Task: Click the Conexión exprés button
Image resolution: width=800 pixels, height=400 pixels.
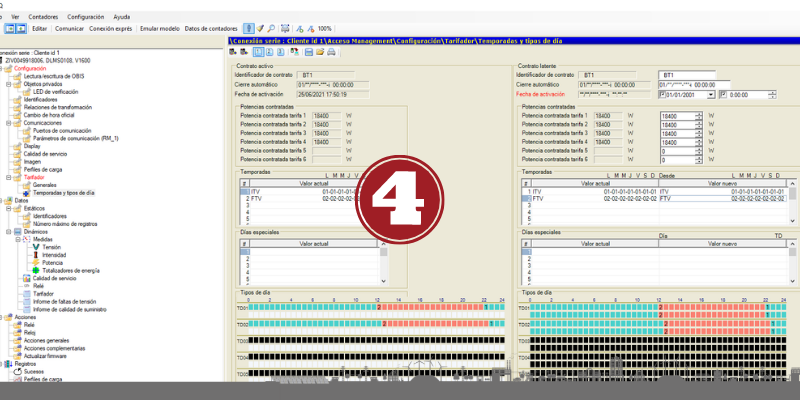Action: click(x=110, y=29)
